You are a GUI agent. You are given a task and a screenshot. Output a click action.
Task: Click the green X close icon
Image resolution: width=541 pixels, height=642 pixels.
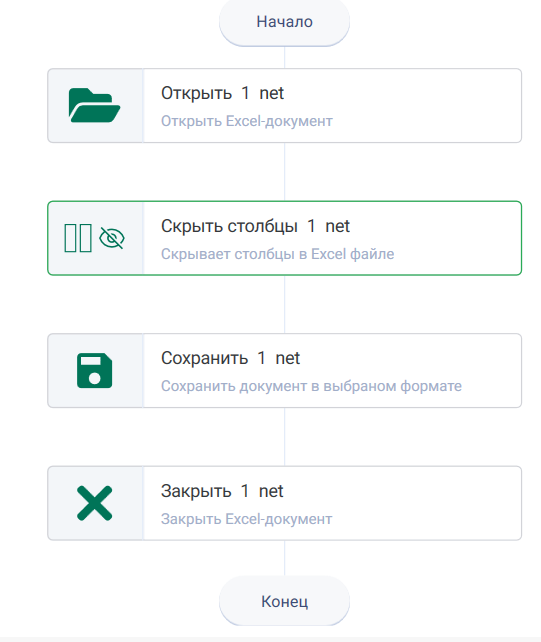(95, 503)
